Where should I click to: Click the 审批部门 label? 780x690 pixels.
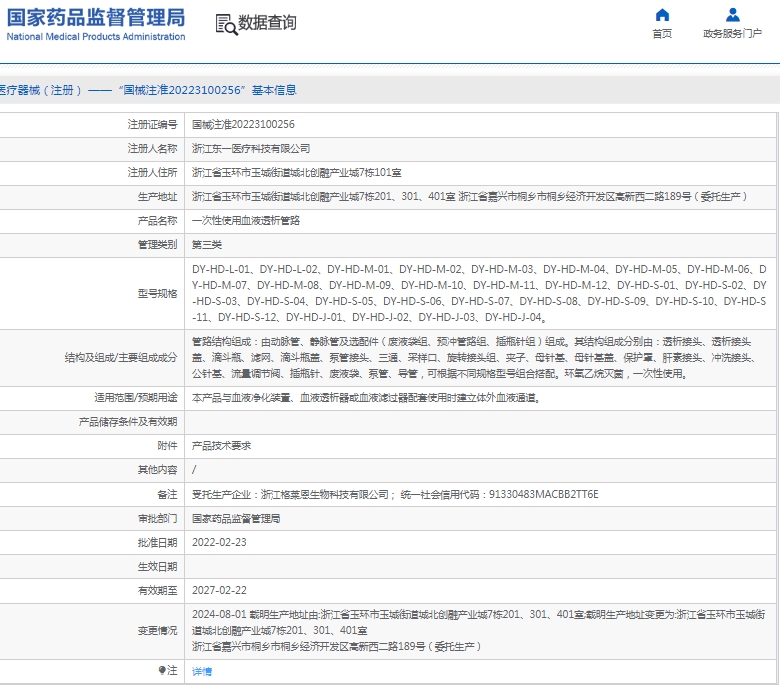[157, 518]
